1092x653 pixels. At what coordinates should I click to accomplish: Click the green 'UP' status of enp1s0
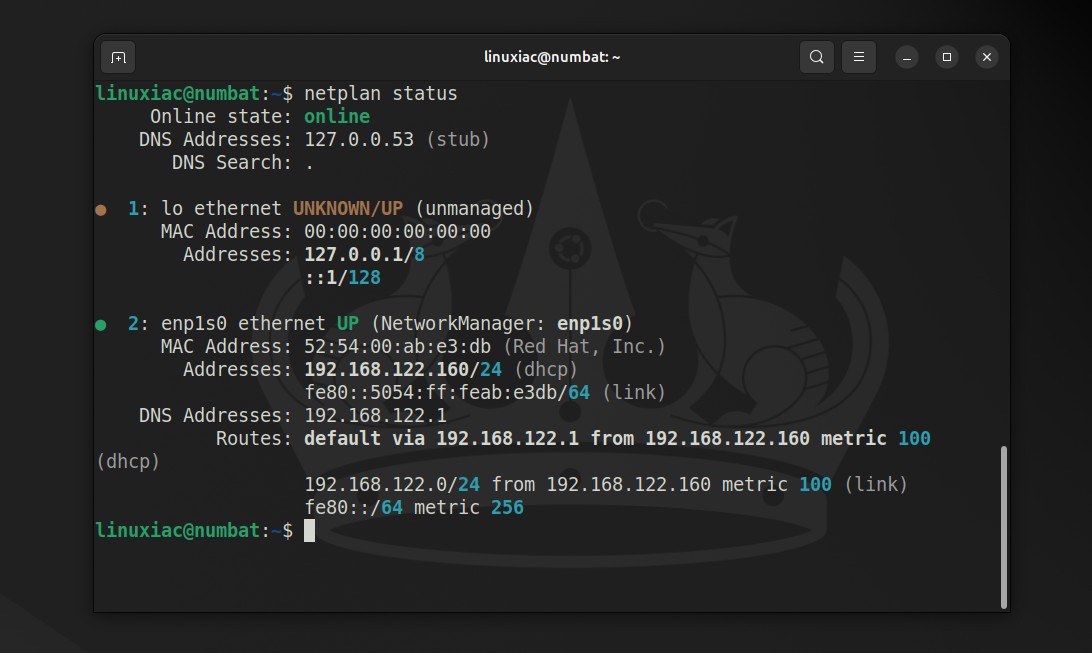[348, 323]
